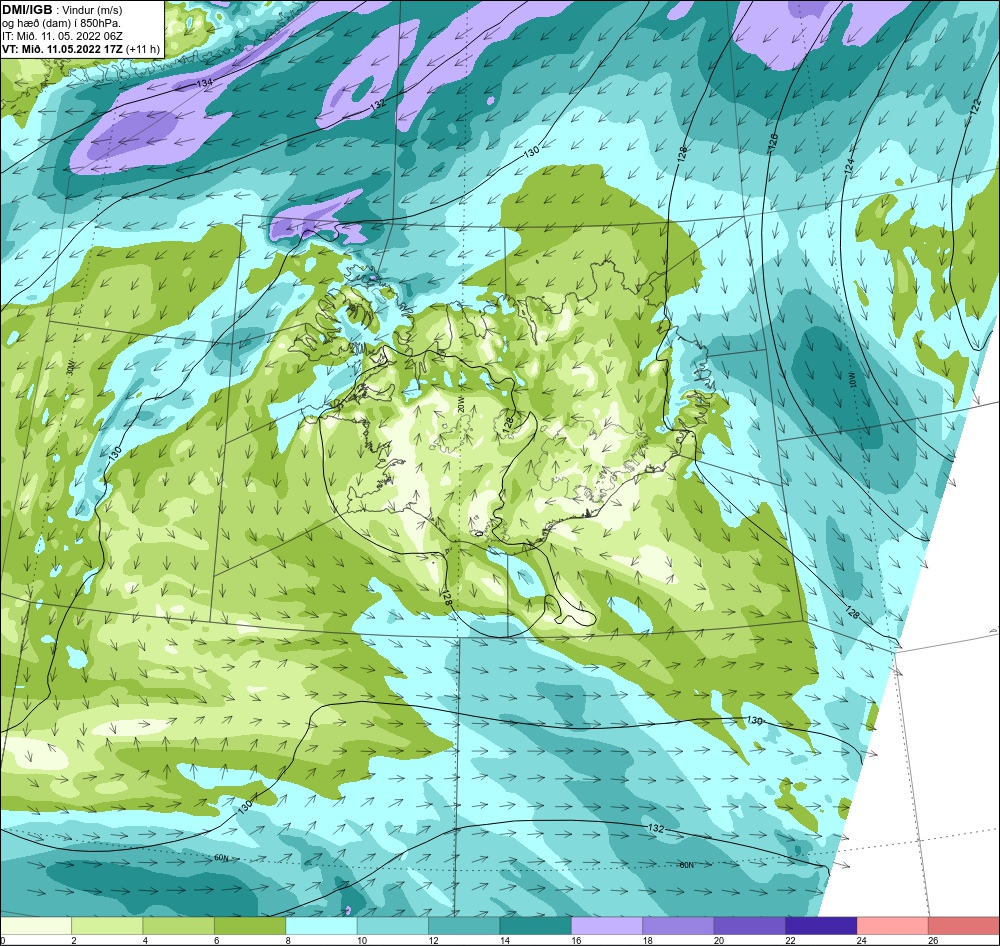Select the palest 0–2 m/s legend swatch
Viewport: 1000px width, 946px height.
coord(36,925)
